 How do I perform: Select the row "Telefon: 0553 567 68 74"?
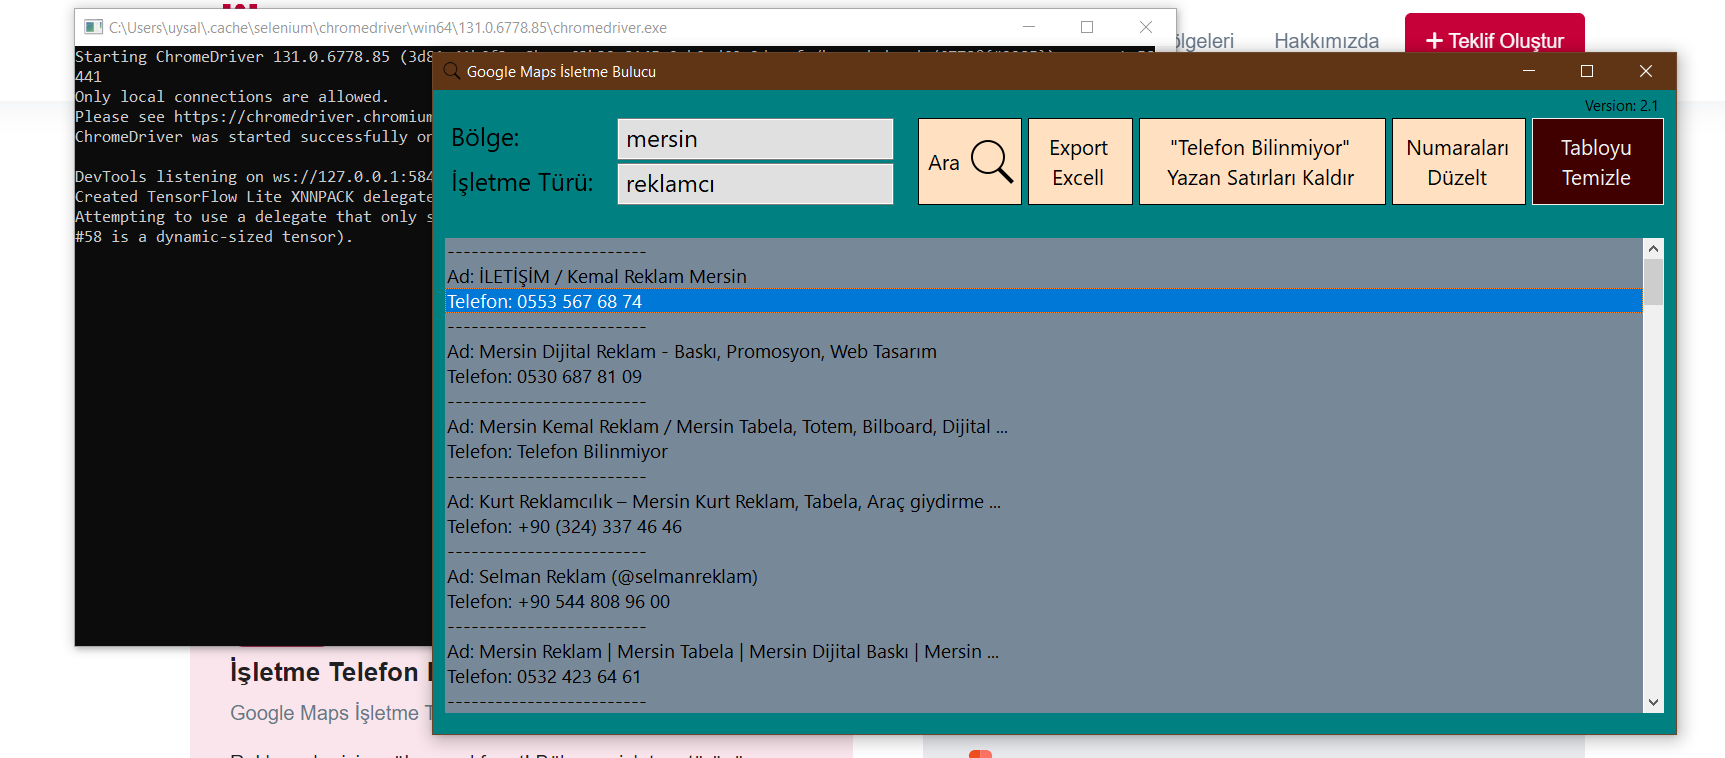[x=1043, y=301]
